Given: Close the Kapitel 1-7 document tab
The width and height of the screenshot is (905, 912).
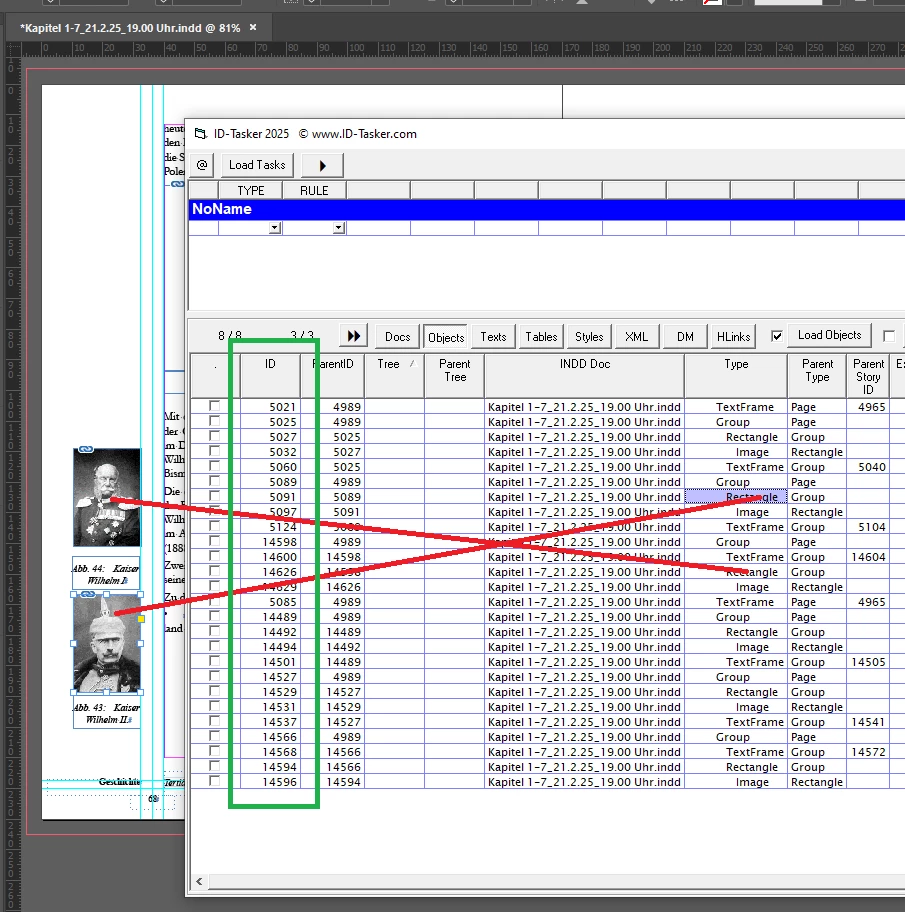Looking at the screenshot, I should click(253, 27).
